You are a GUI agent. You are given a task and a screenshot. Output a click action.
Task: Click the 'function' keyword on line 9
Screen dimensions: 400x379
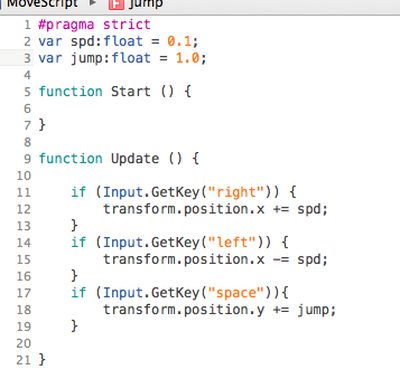tap(70, 158)
